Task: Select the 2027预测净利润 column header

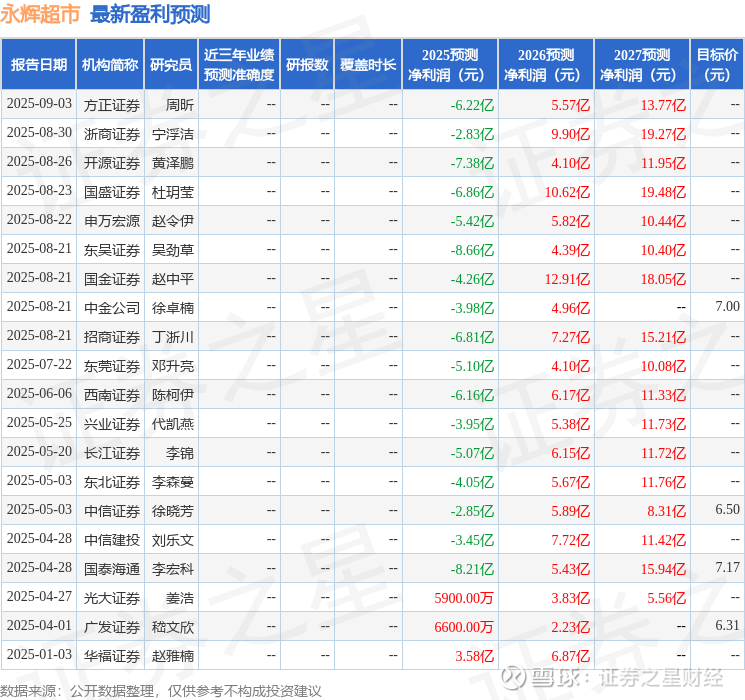Action: point(641,64)
